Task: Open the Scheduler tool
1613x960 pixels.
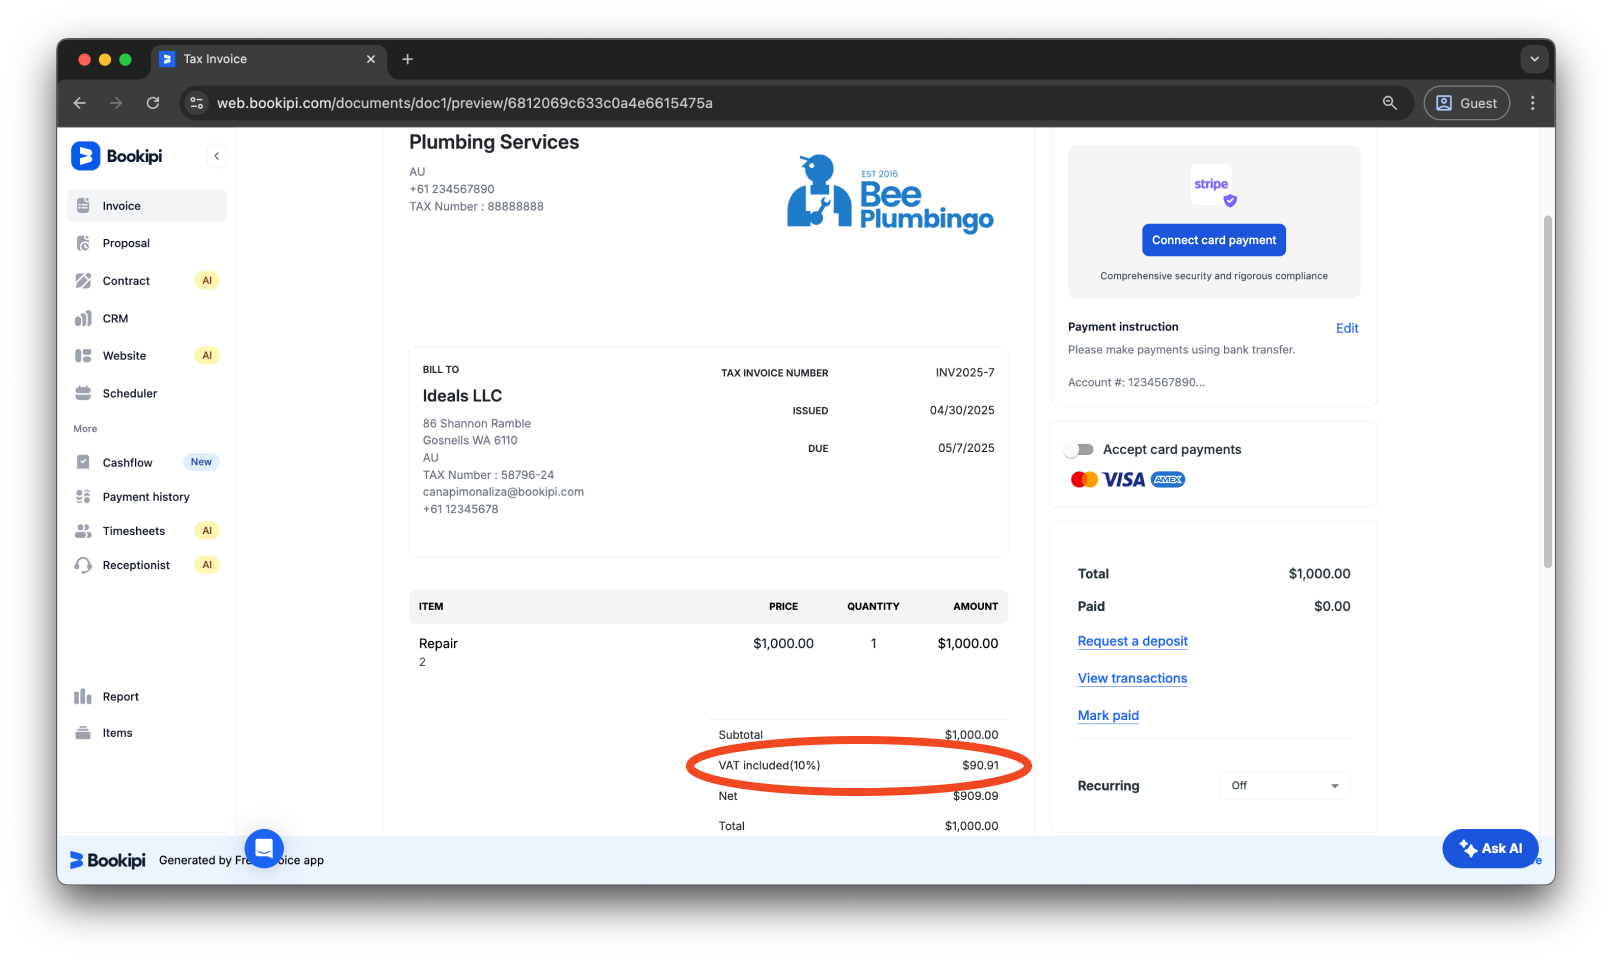Action: coord(129,392)
